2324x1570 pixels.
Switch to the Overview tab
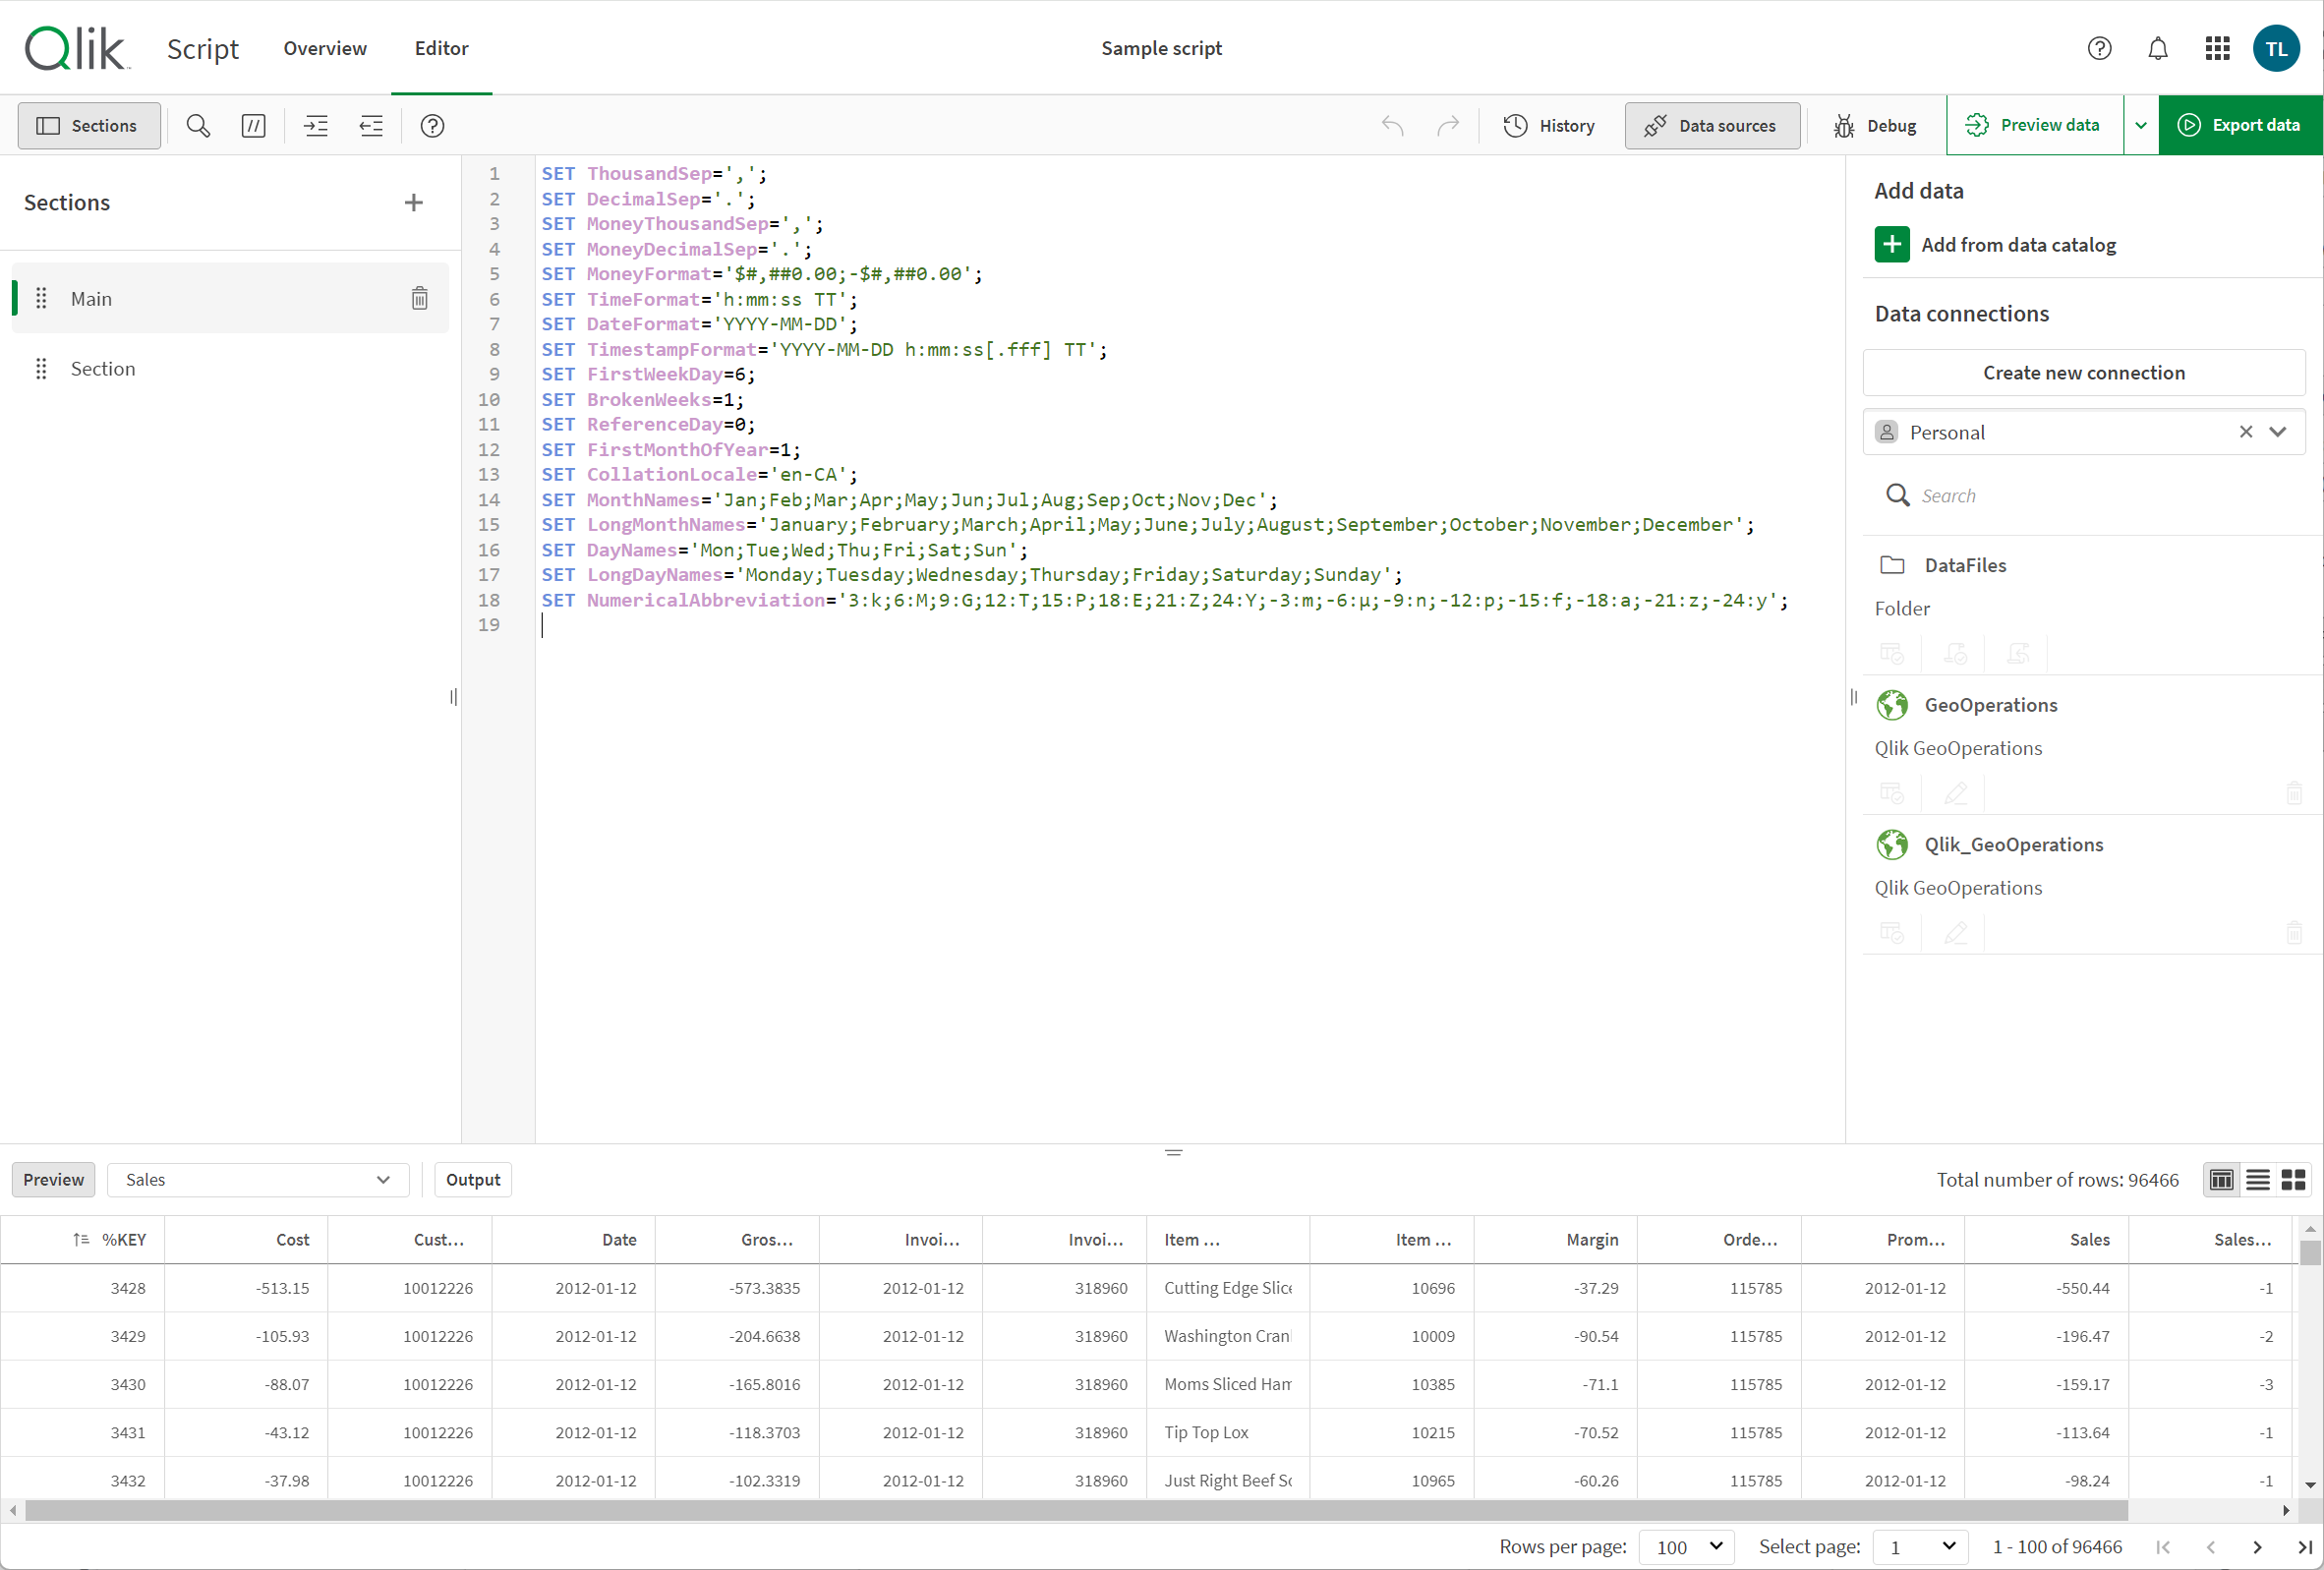[x=324, y=47]
